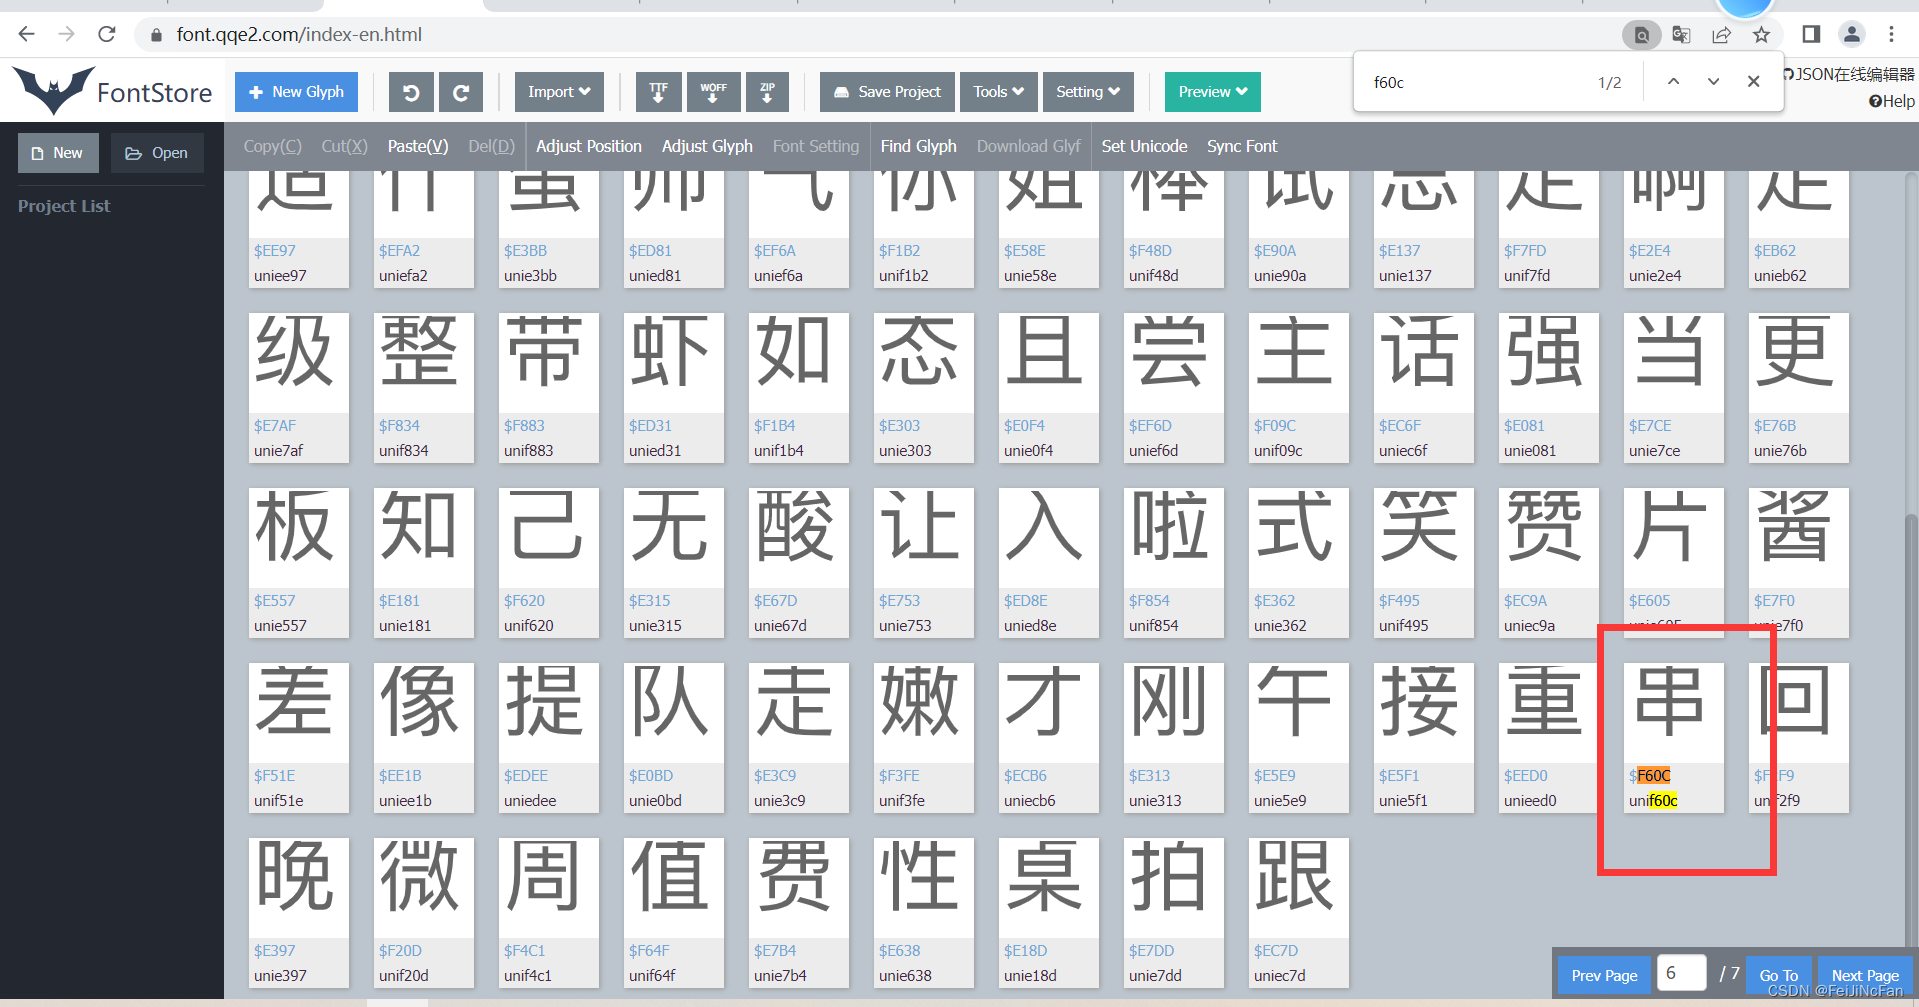The image size is (1919, 1007).
Task: Select the glyph unie76b
Action: point(1798,387)
